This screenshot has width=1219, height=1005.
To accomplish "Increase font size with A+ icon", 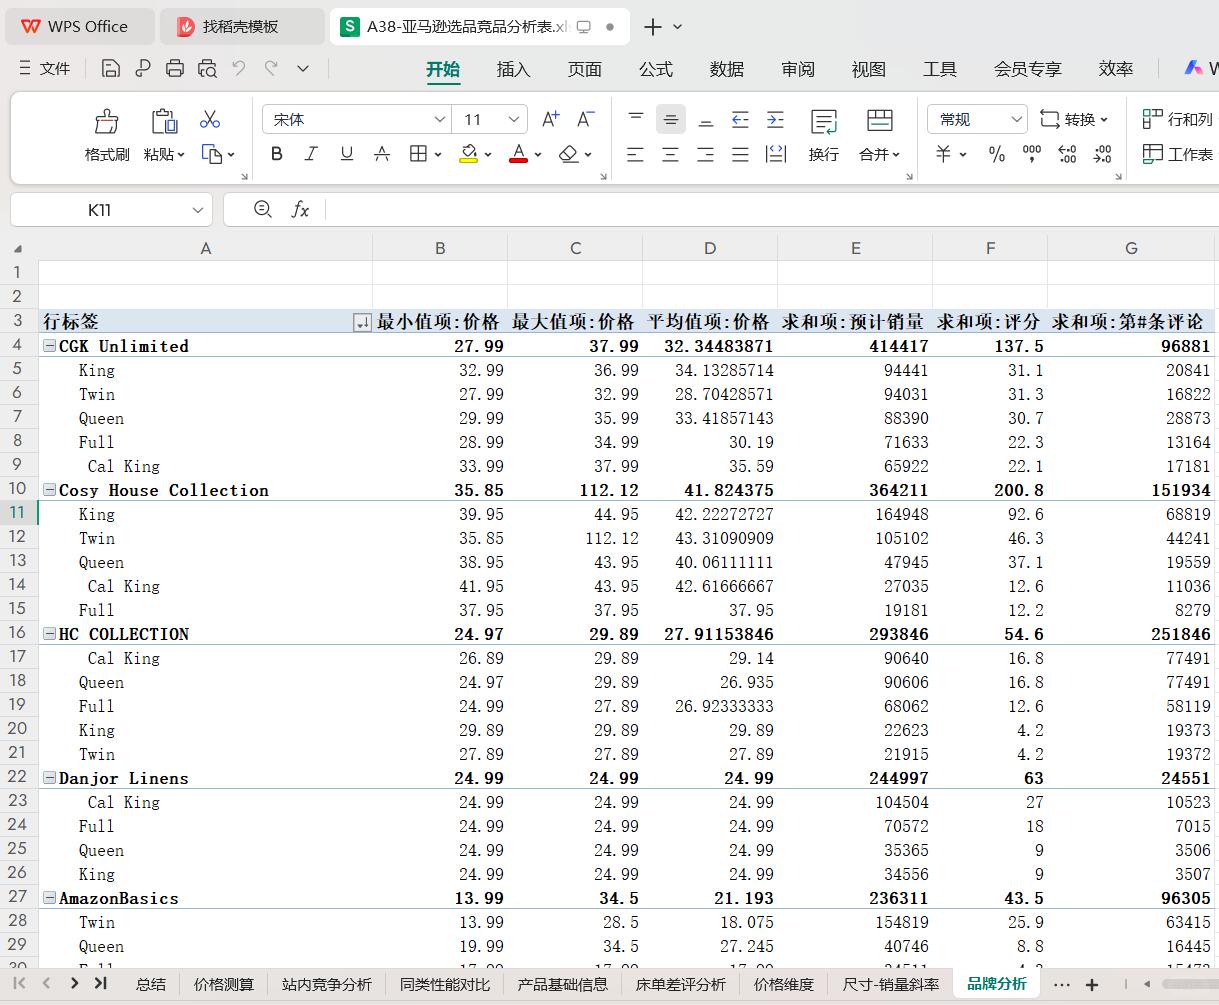I will click(x=550, y=119).
